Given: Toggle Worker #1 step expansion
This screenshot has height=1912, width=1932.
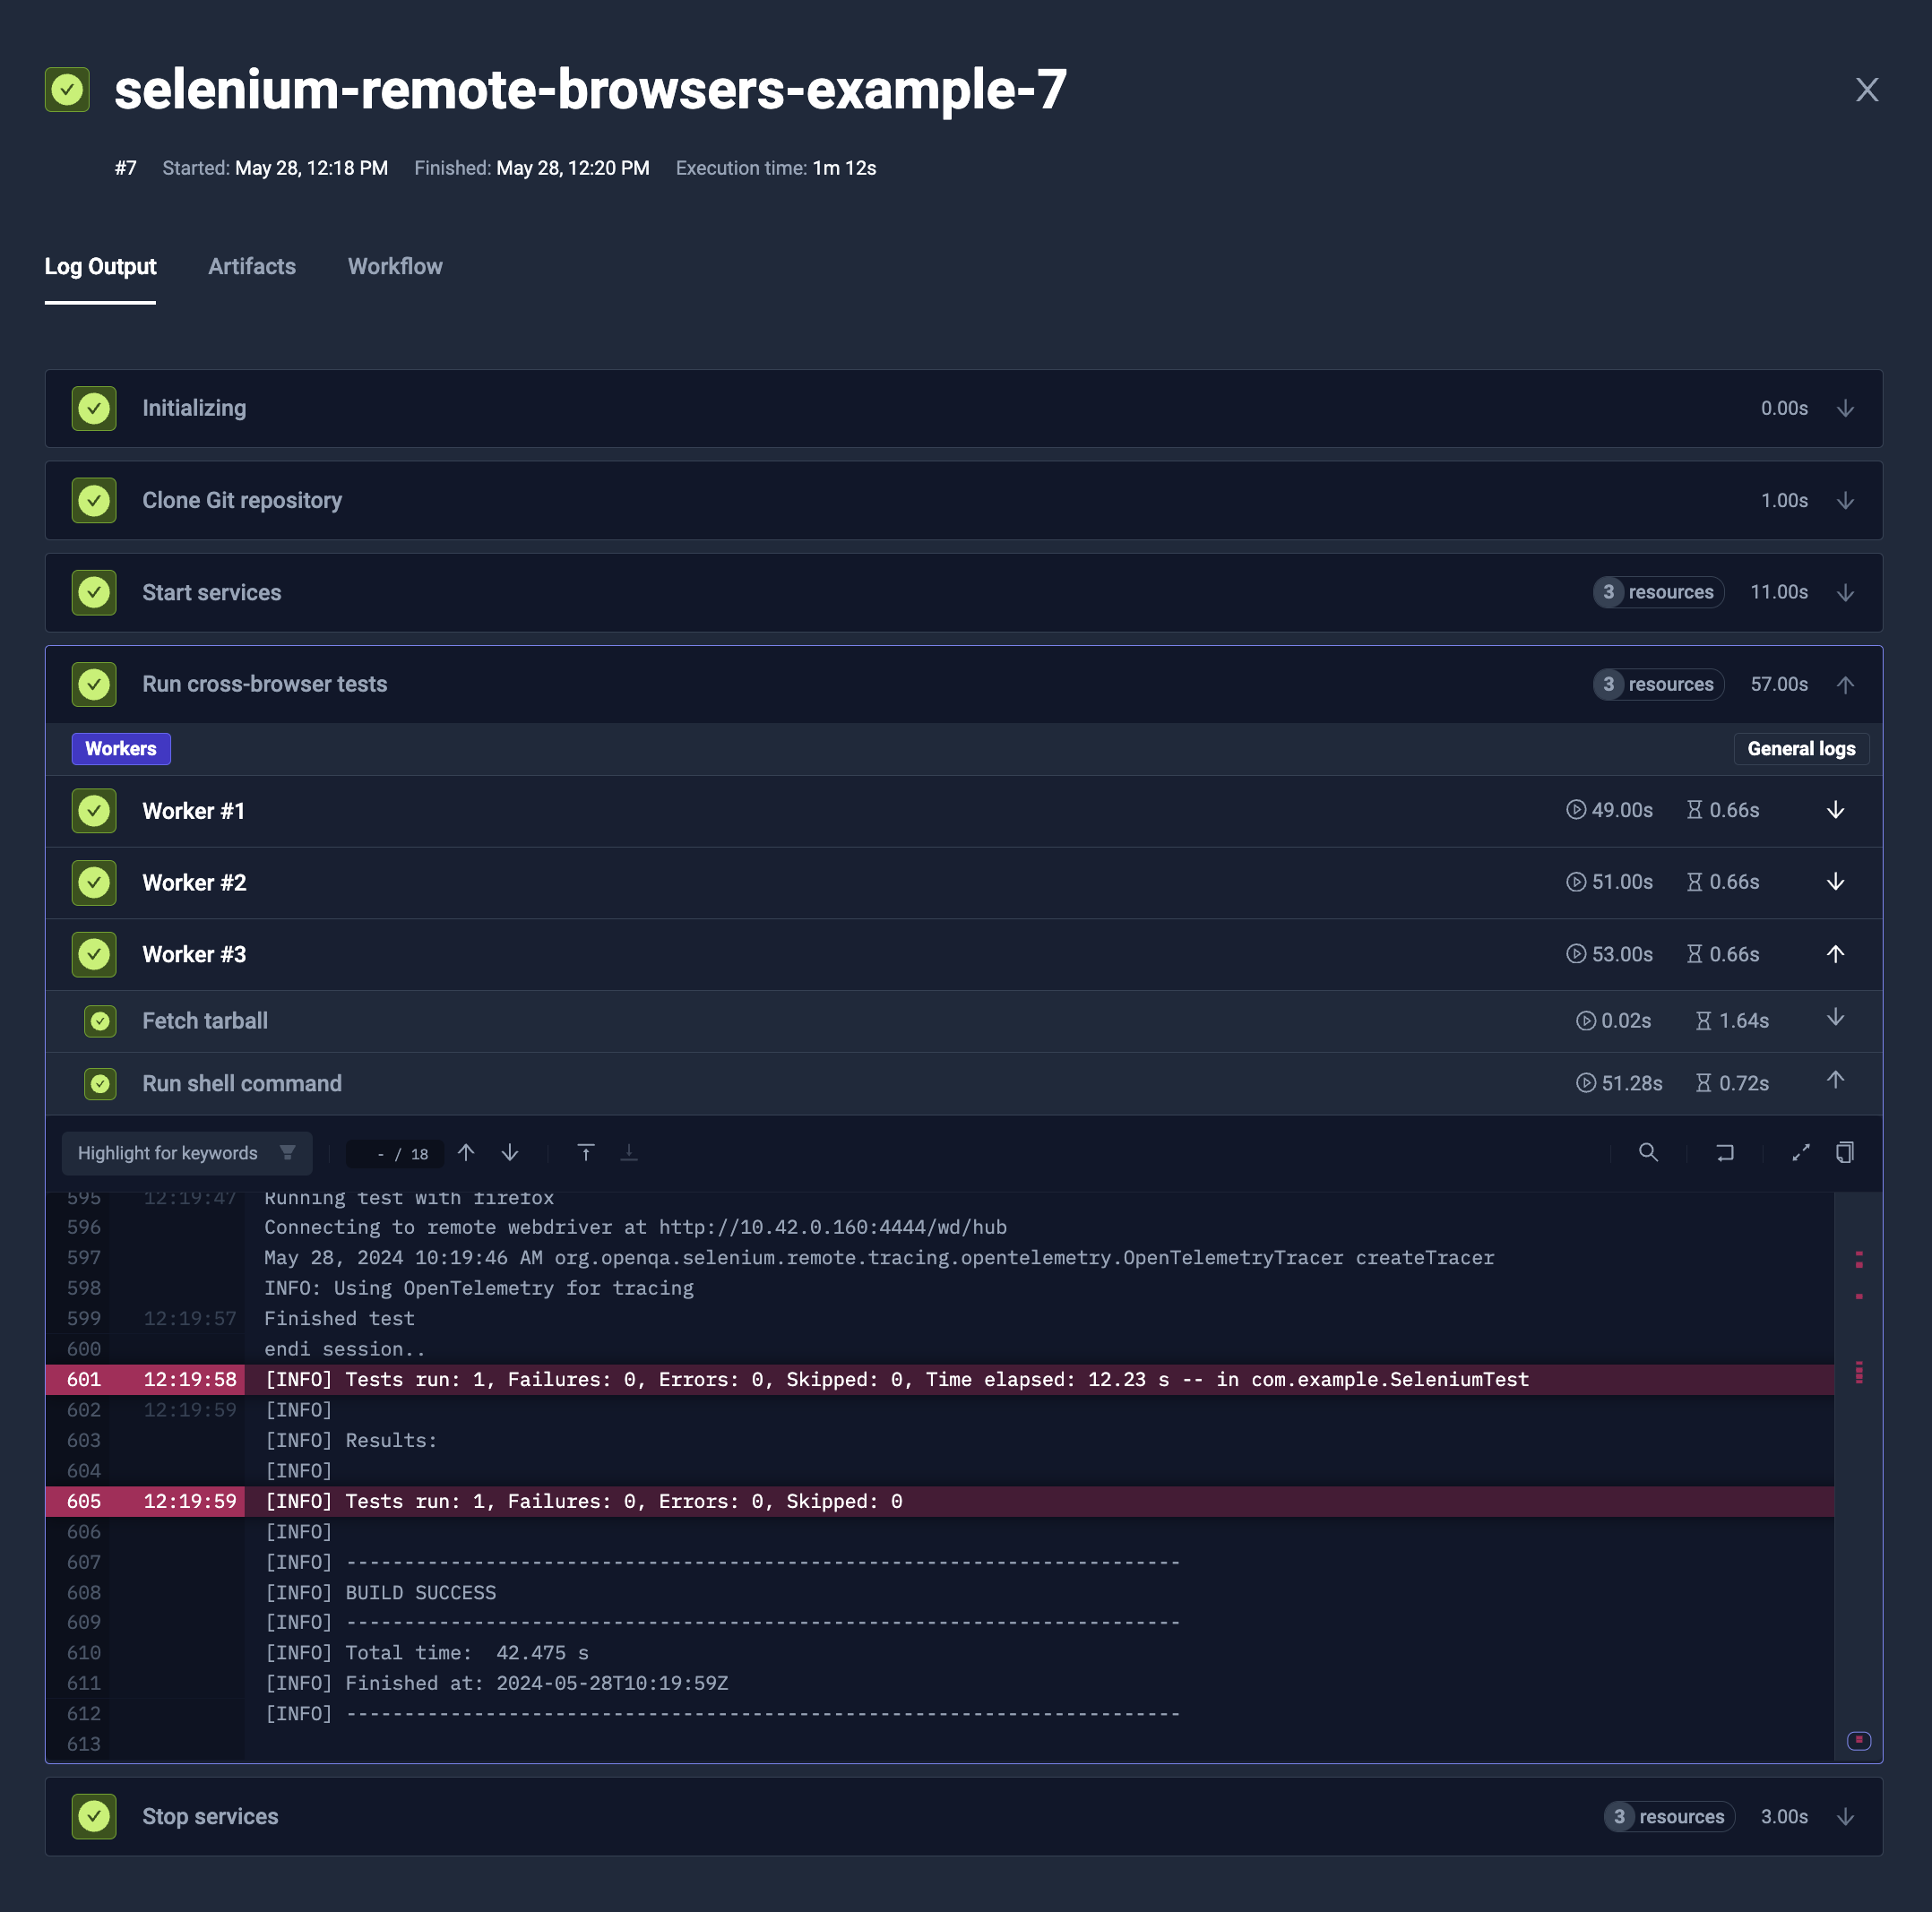Looking at the screenshot, I should (1834, 811).
